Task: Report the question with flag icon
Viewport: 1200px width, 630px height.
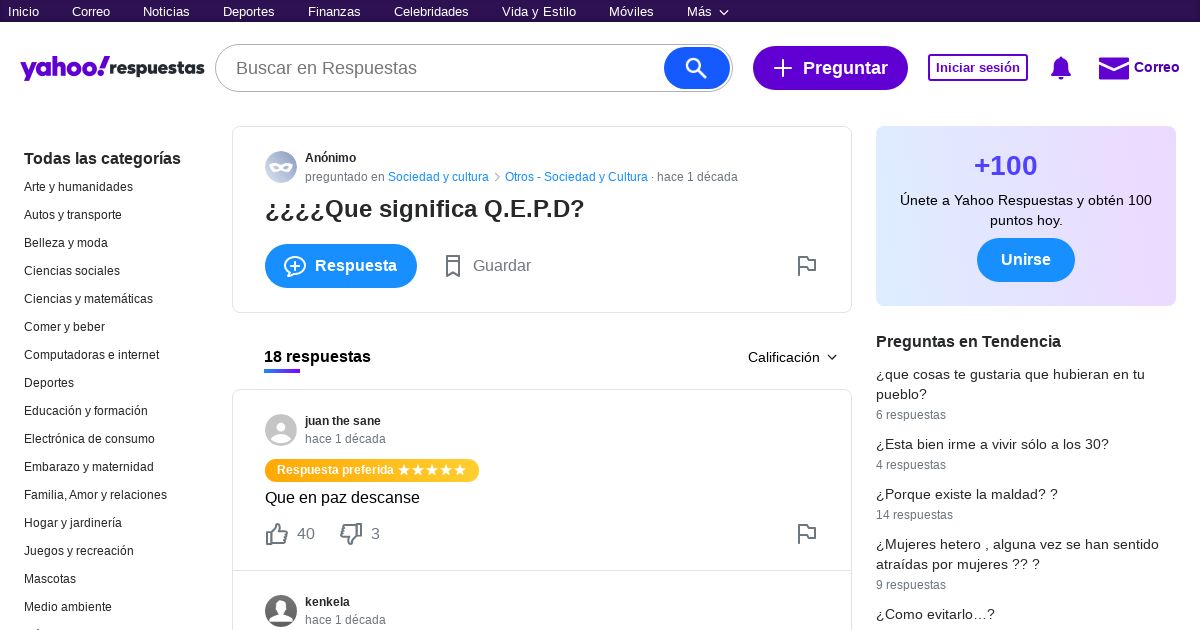Action: 807,266
